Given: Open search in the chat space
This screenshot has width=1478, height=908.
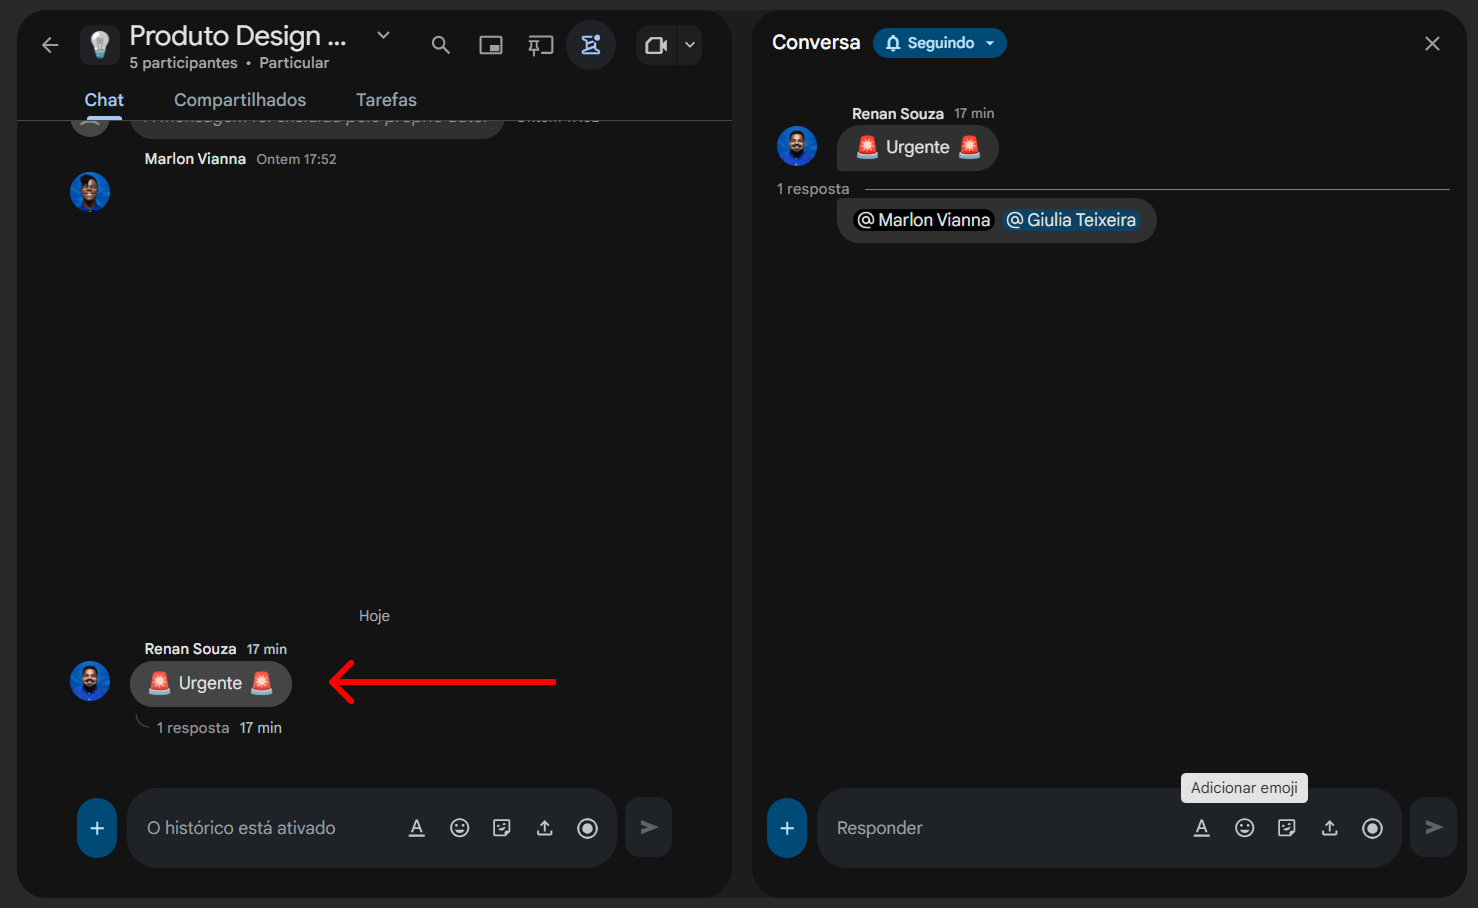Looking at the screenshot, I should (x=440, y=45).
